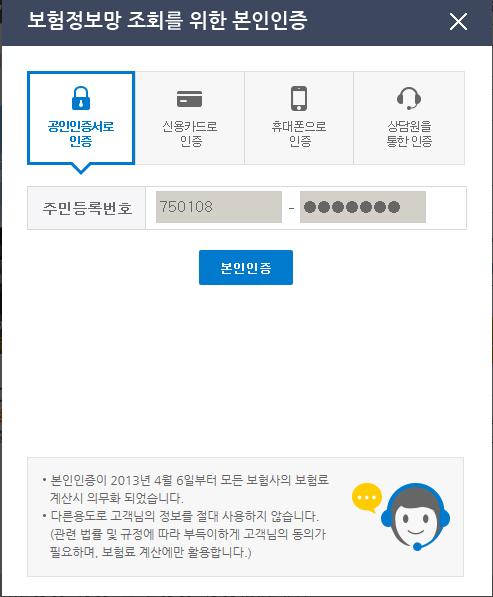Focus the masked resident number field
Viewport: 493px width, 597px height.
(363, 207)
